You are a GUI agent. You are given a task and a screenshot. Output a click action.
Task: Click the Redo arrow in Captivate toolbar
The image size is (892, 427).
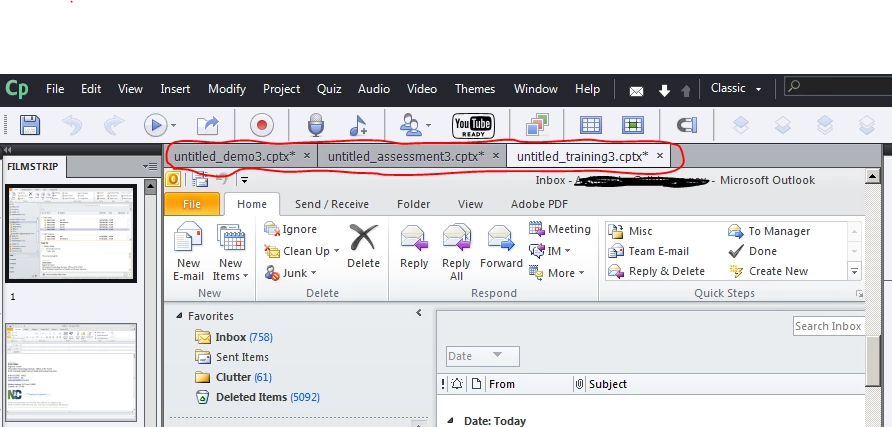coord(114,125)
